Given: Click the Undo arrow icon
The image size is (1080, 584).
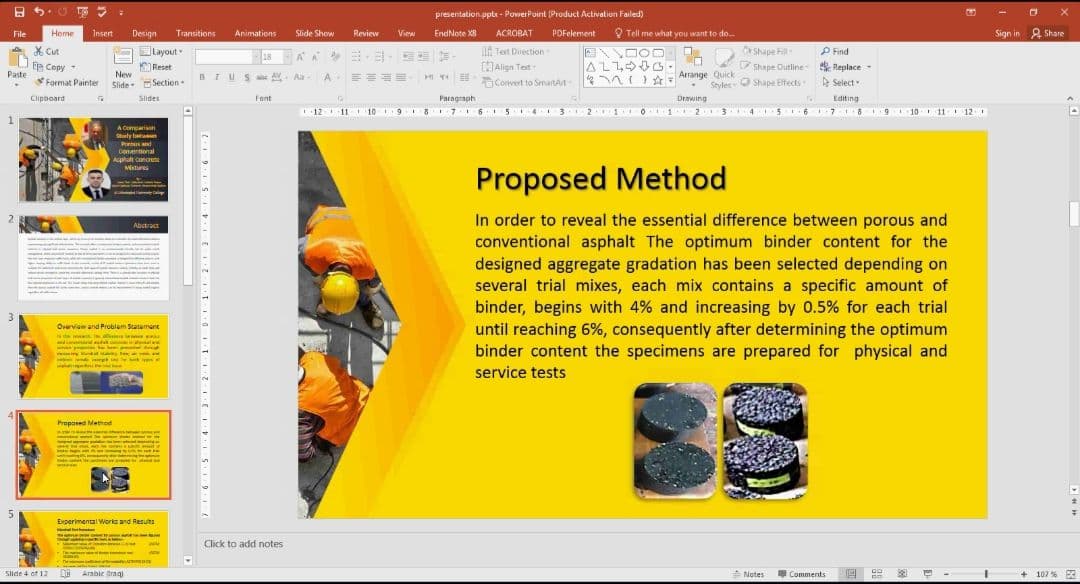Looking at the screenshot, I should click(39, 12).
